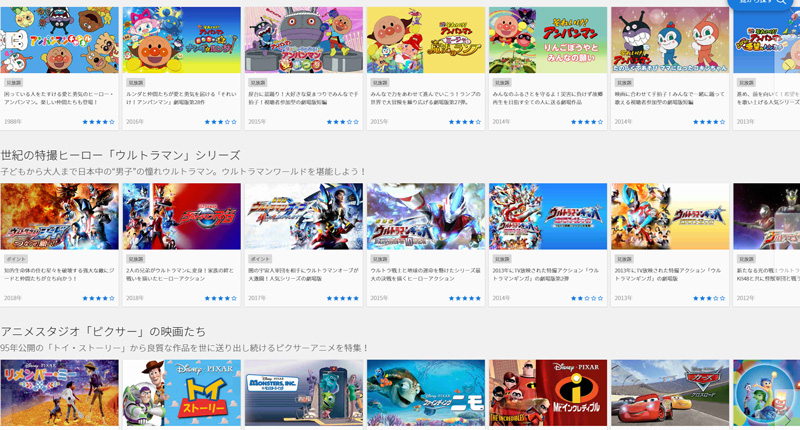Open the Monsters, Inc. thumbnail
The height and width of the screenshot is (430, 800).
(304, 393)
